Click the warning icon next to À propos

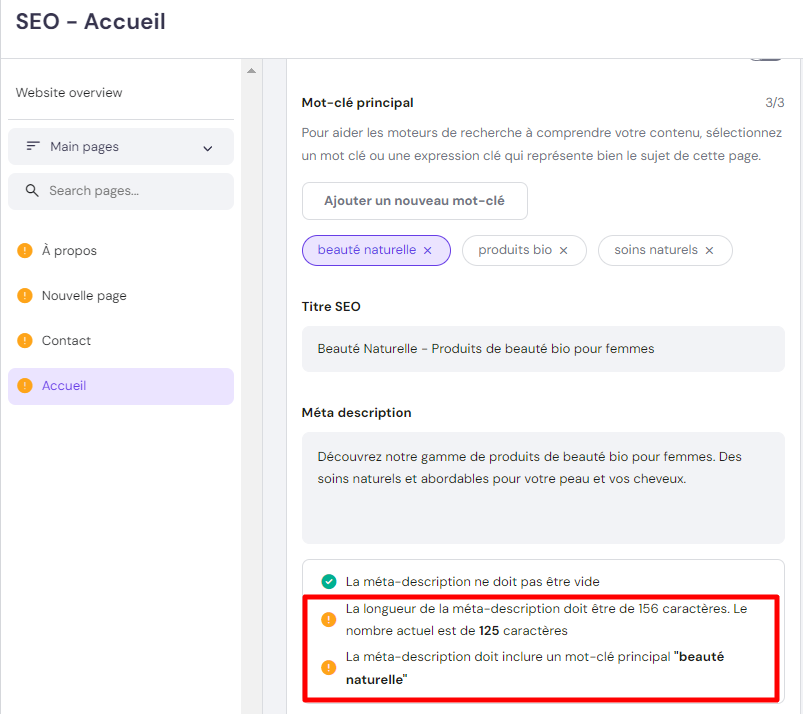click(x=24, y=250)
